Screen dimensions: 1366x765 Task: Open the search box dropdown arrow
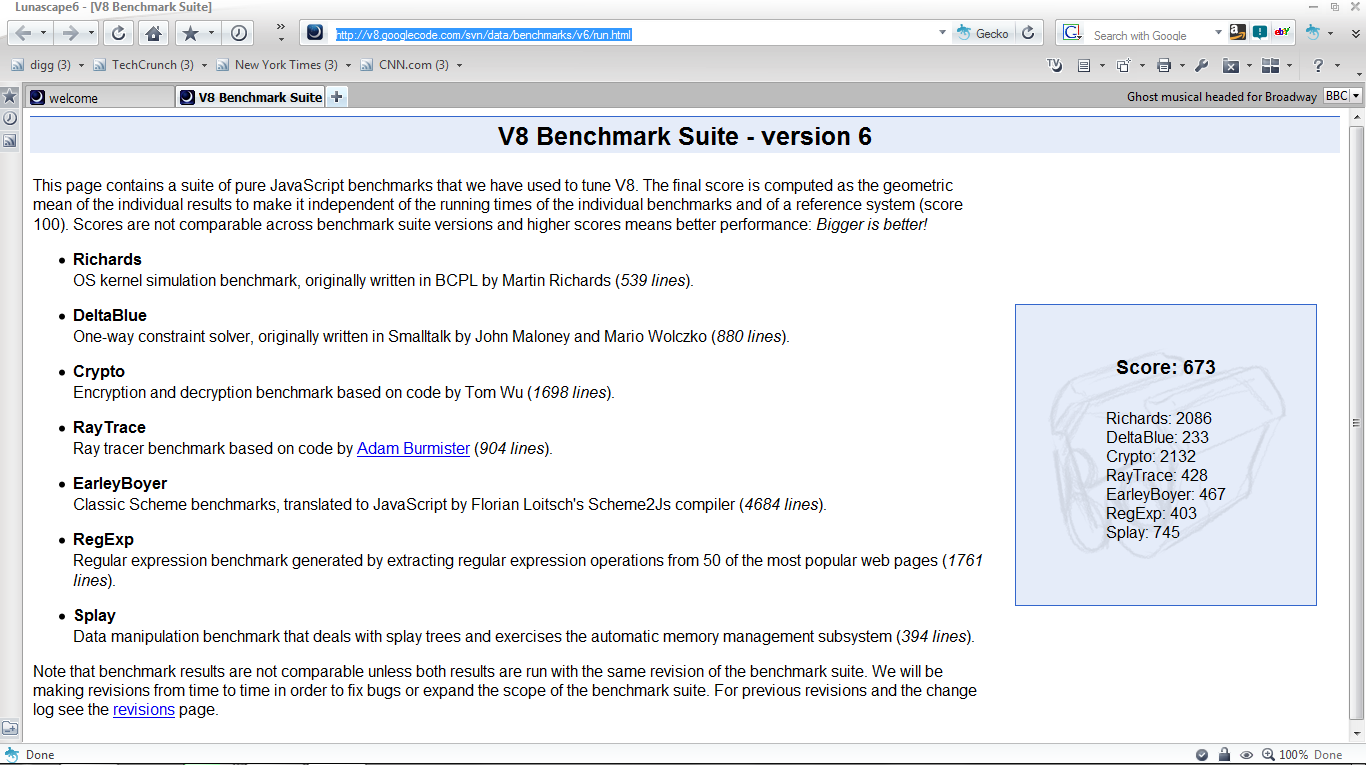(x=1217, y=33)
